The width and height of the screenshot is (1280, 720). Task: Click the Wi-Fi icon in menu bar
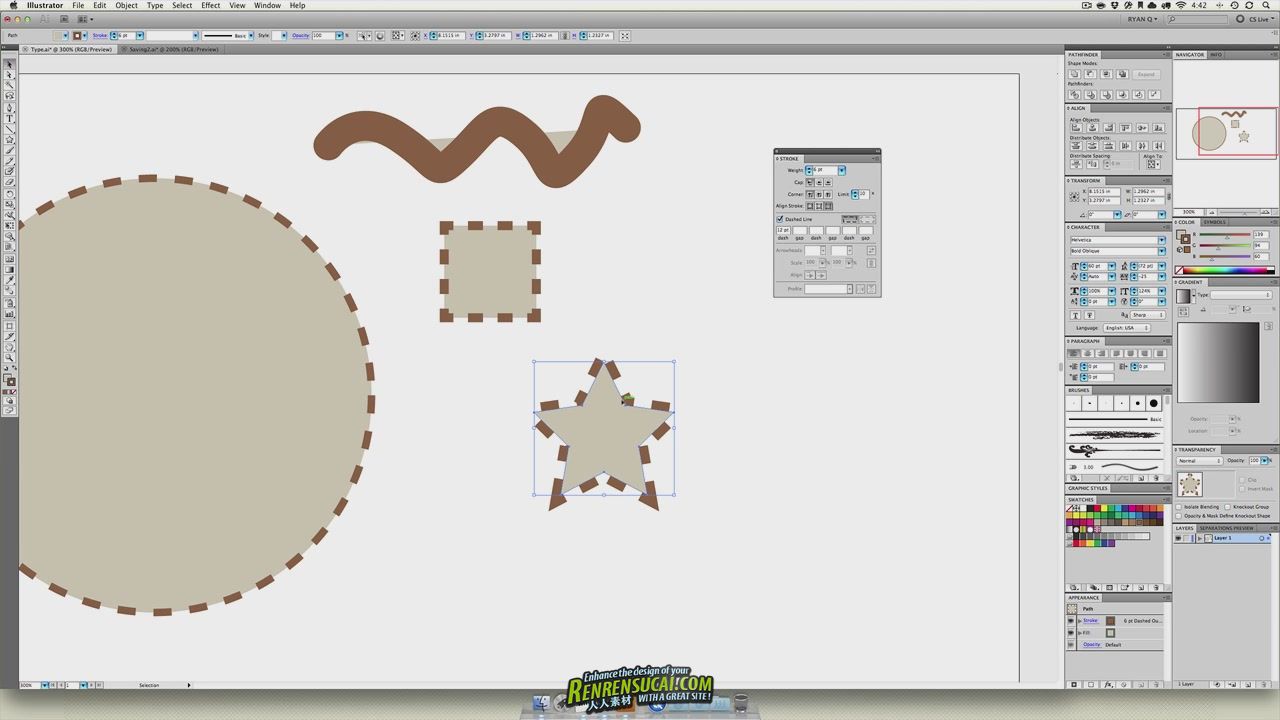pyautogui.click(x=1181, y=5)
